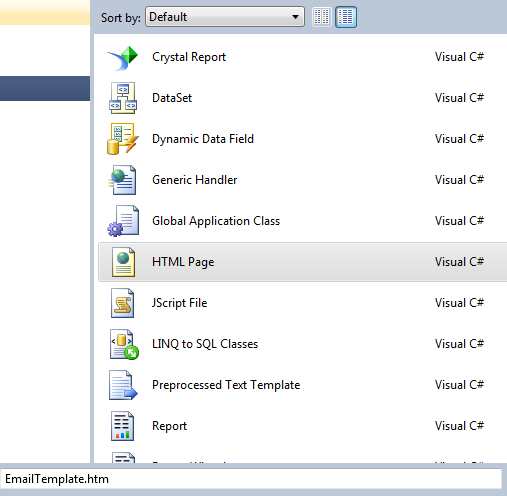
Task: Click the HTML Page globe icon
Action: 123,262
